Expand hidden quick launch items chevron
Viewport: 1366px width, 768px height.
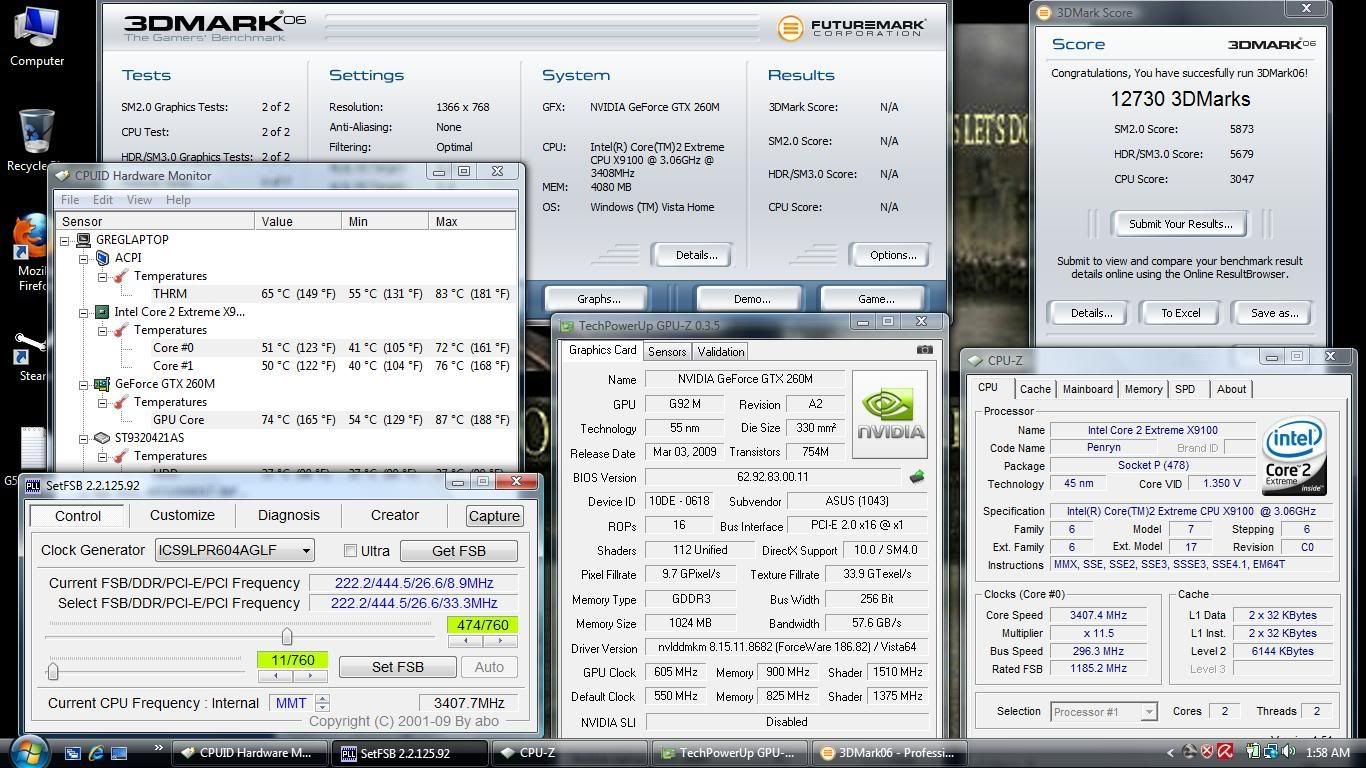(x=157, y=747)
